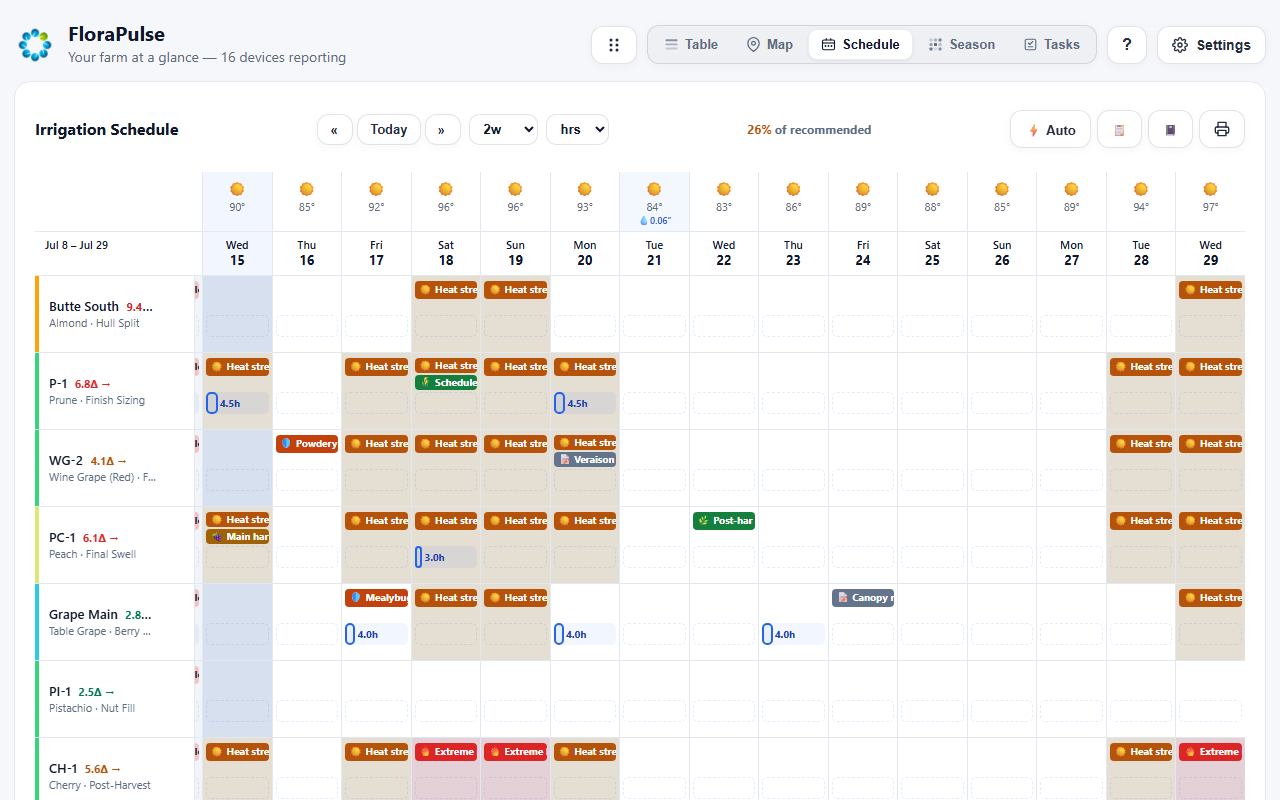
Task: Open the 2w range dropdown
Action: pyautogui.click(x=503, y=130)
